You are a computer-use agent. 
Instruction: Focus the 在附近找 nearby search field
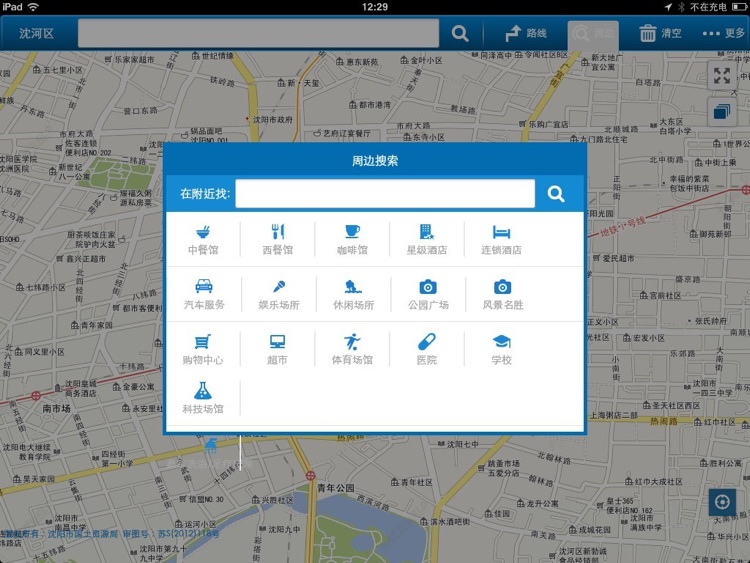[385, 194]
